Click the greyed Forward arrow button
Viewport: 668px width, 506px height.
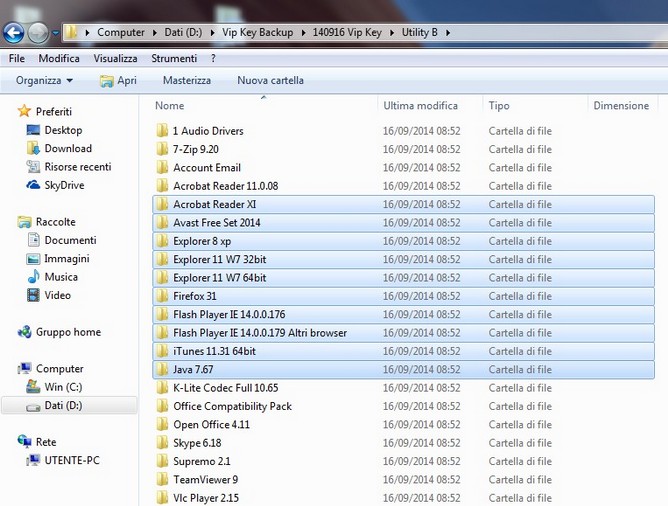pyautogui.click(x=37, y=33)
